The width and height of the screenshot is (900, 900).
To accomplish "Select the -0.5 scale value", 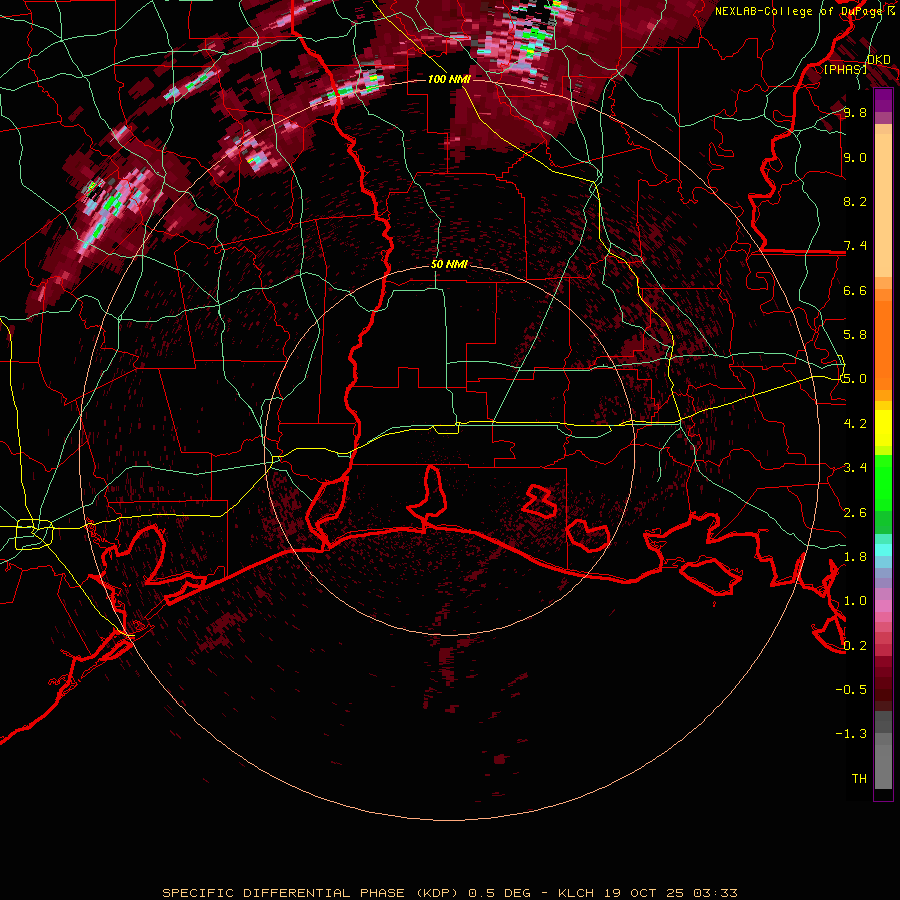I will coord(851,690).
